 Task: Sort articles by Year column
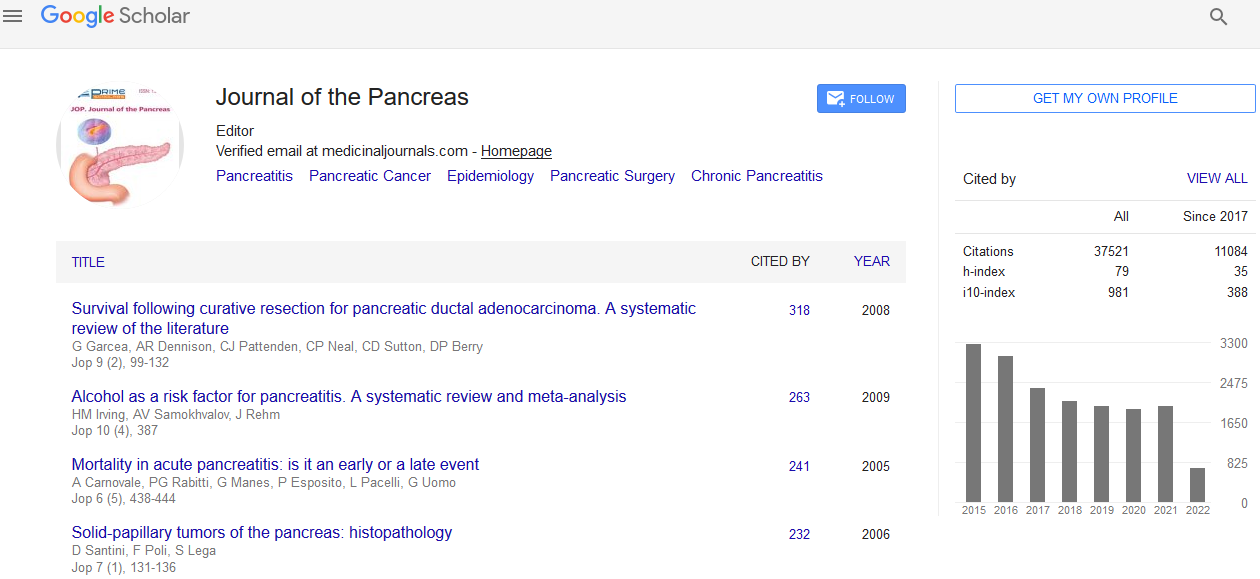pyautogui.click(x=871, y=261)
